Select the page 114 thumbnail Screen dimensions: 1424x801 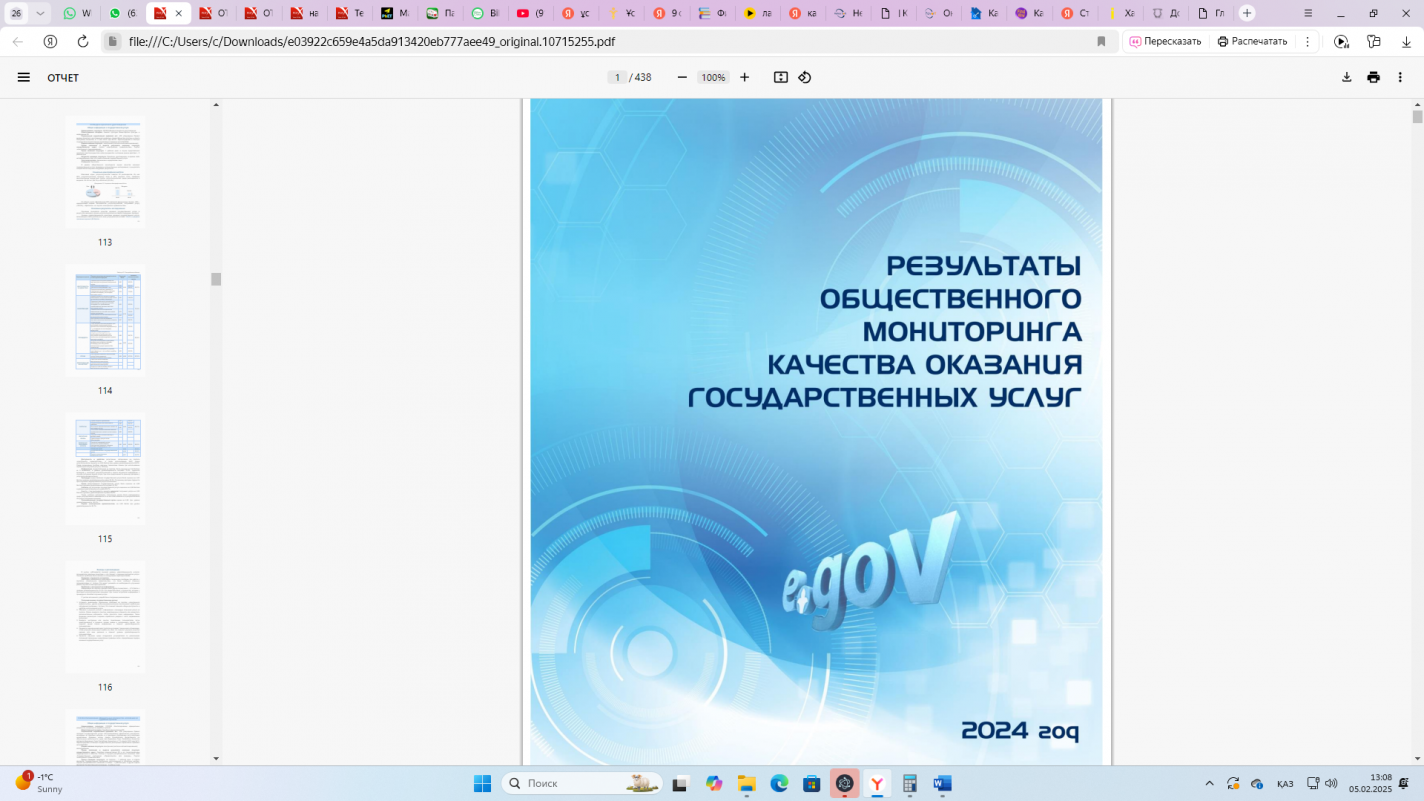pos(106,321)
